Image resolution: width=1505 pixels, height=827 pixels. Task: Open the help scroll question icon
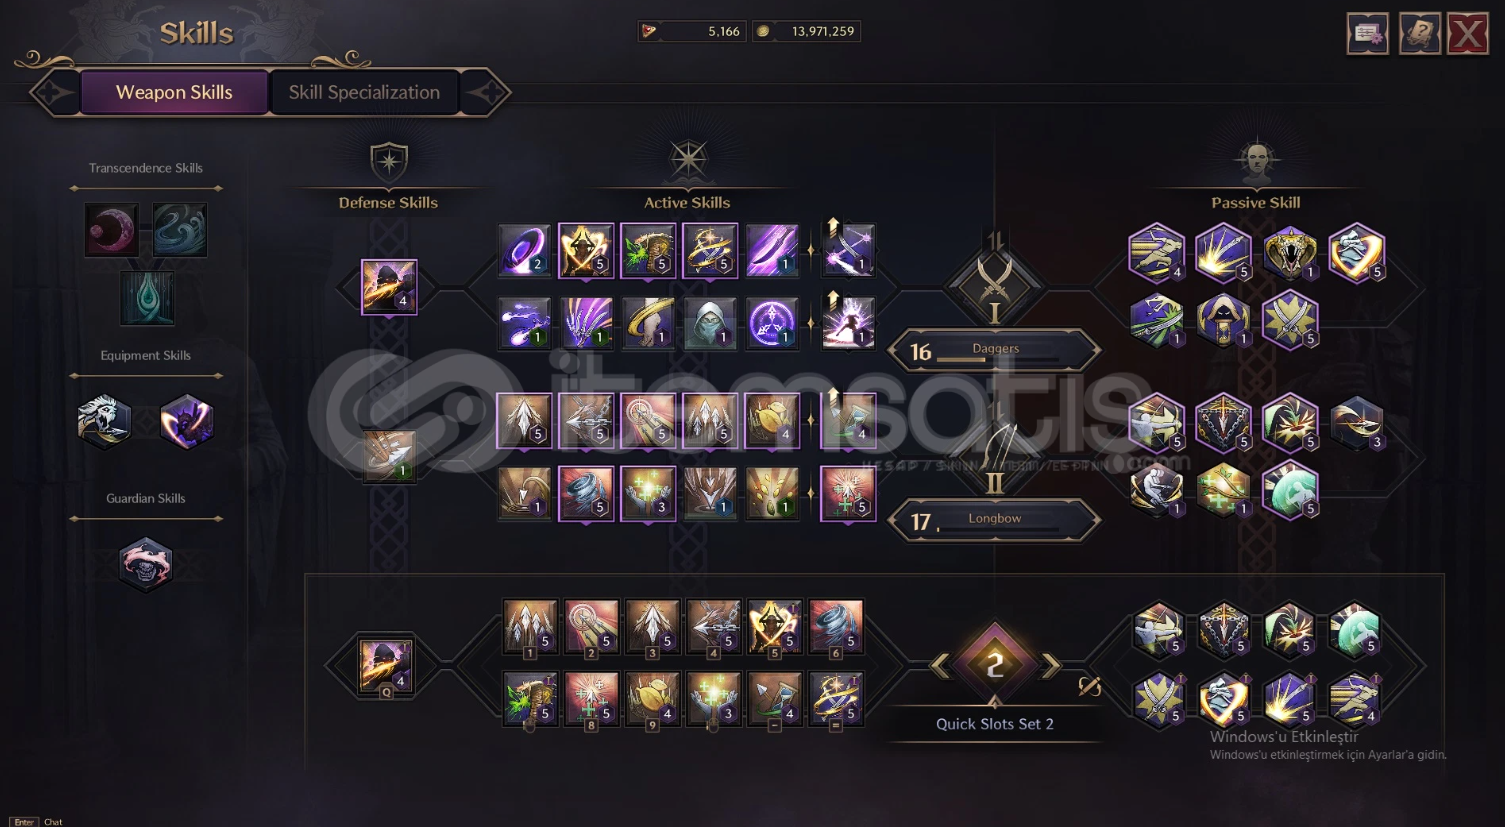click(1418, 34)
